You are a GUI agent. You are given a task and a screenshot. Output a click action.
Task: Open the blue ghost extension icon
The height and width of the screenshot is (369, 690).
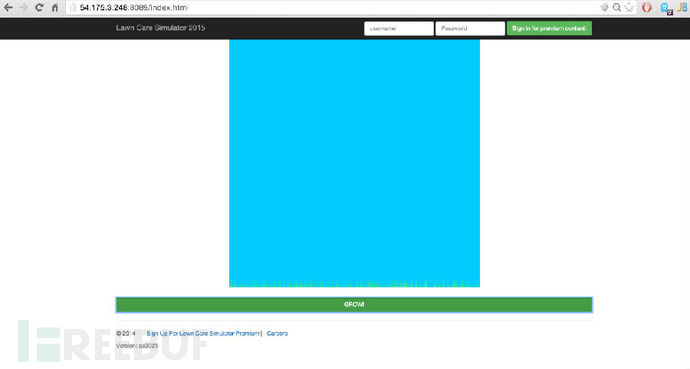(x=666, y=8)
